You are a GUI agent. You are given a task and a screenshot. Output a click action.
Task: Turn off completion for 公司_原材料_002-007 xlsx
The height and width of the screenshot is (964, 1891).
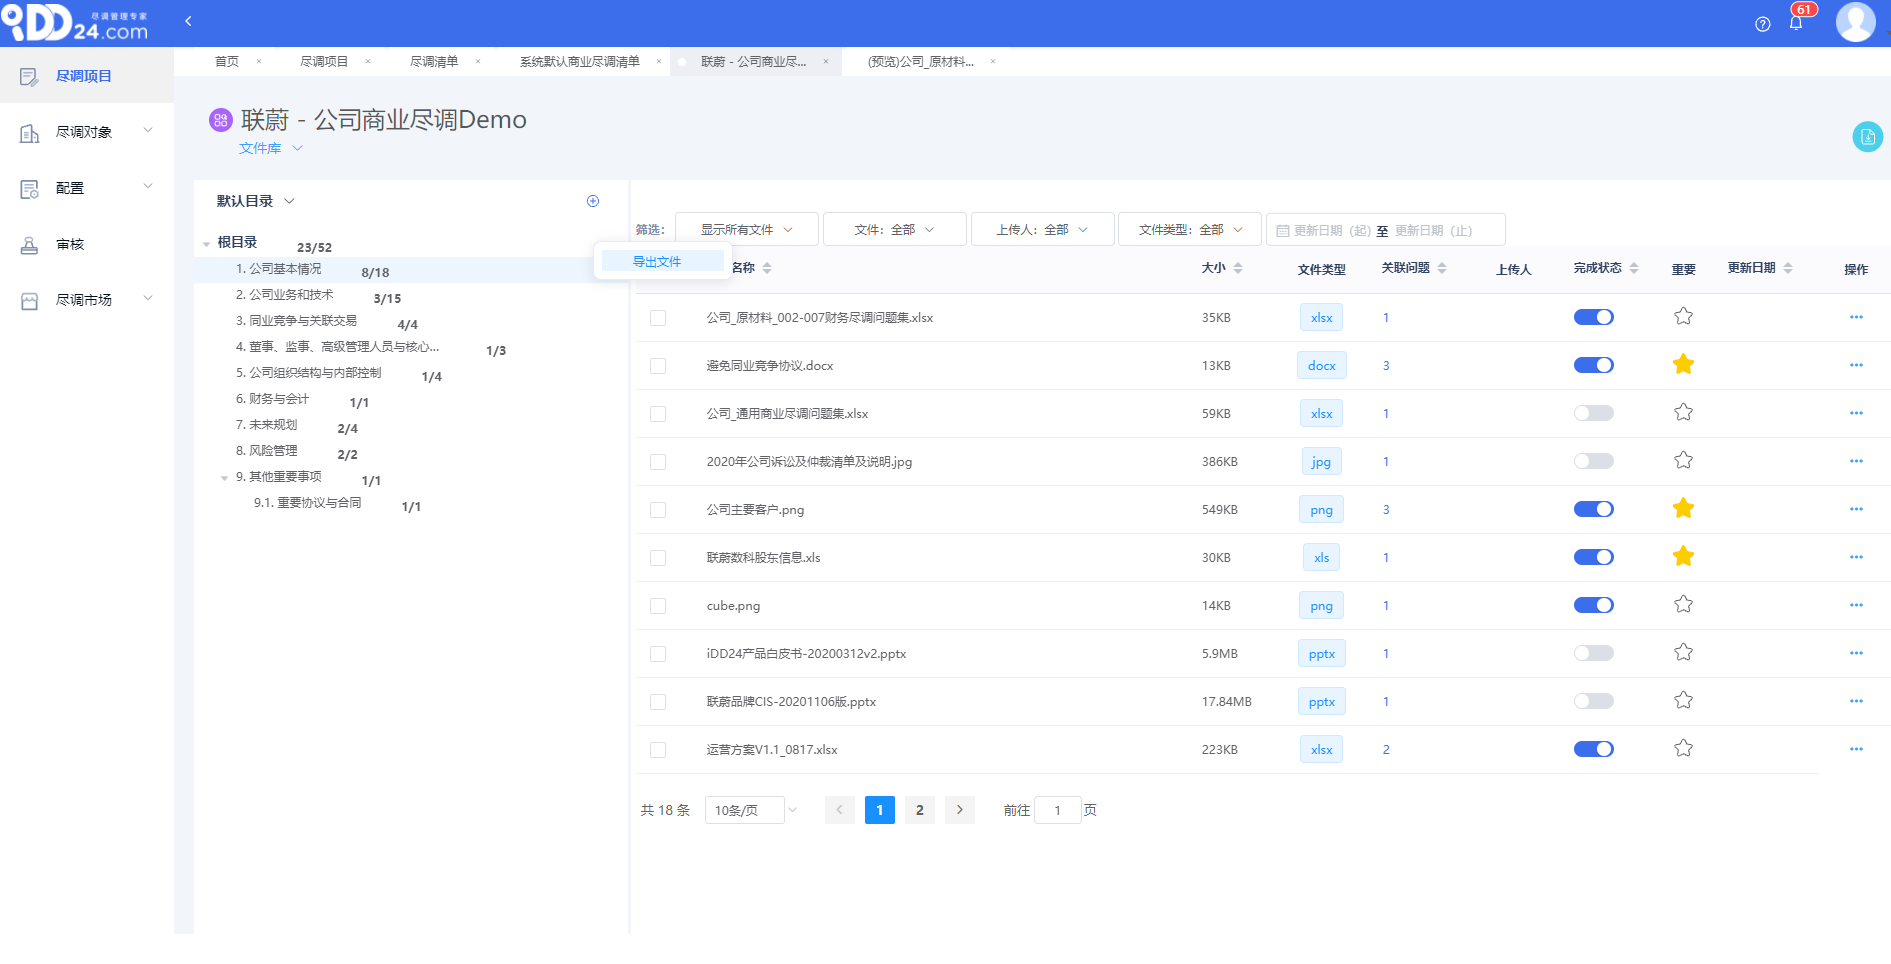tap(1594, 317)
